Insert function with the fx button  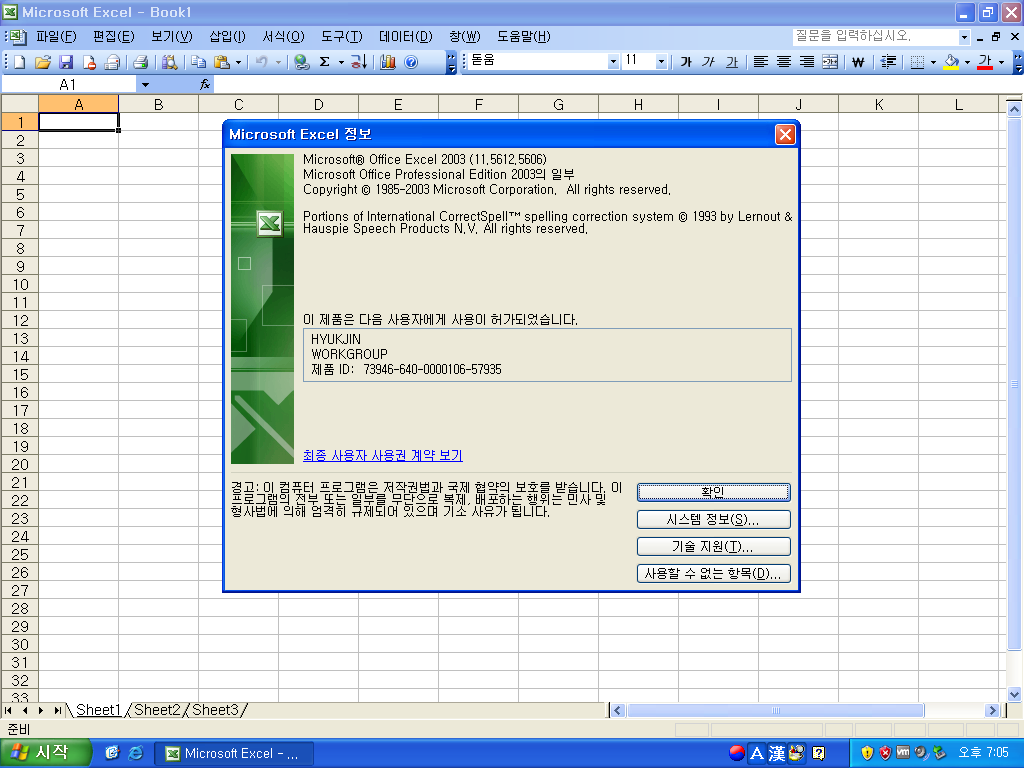tap(205, 84)
